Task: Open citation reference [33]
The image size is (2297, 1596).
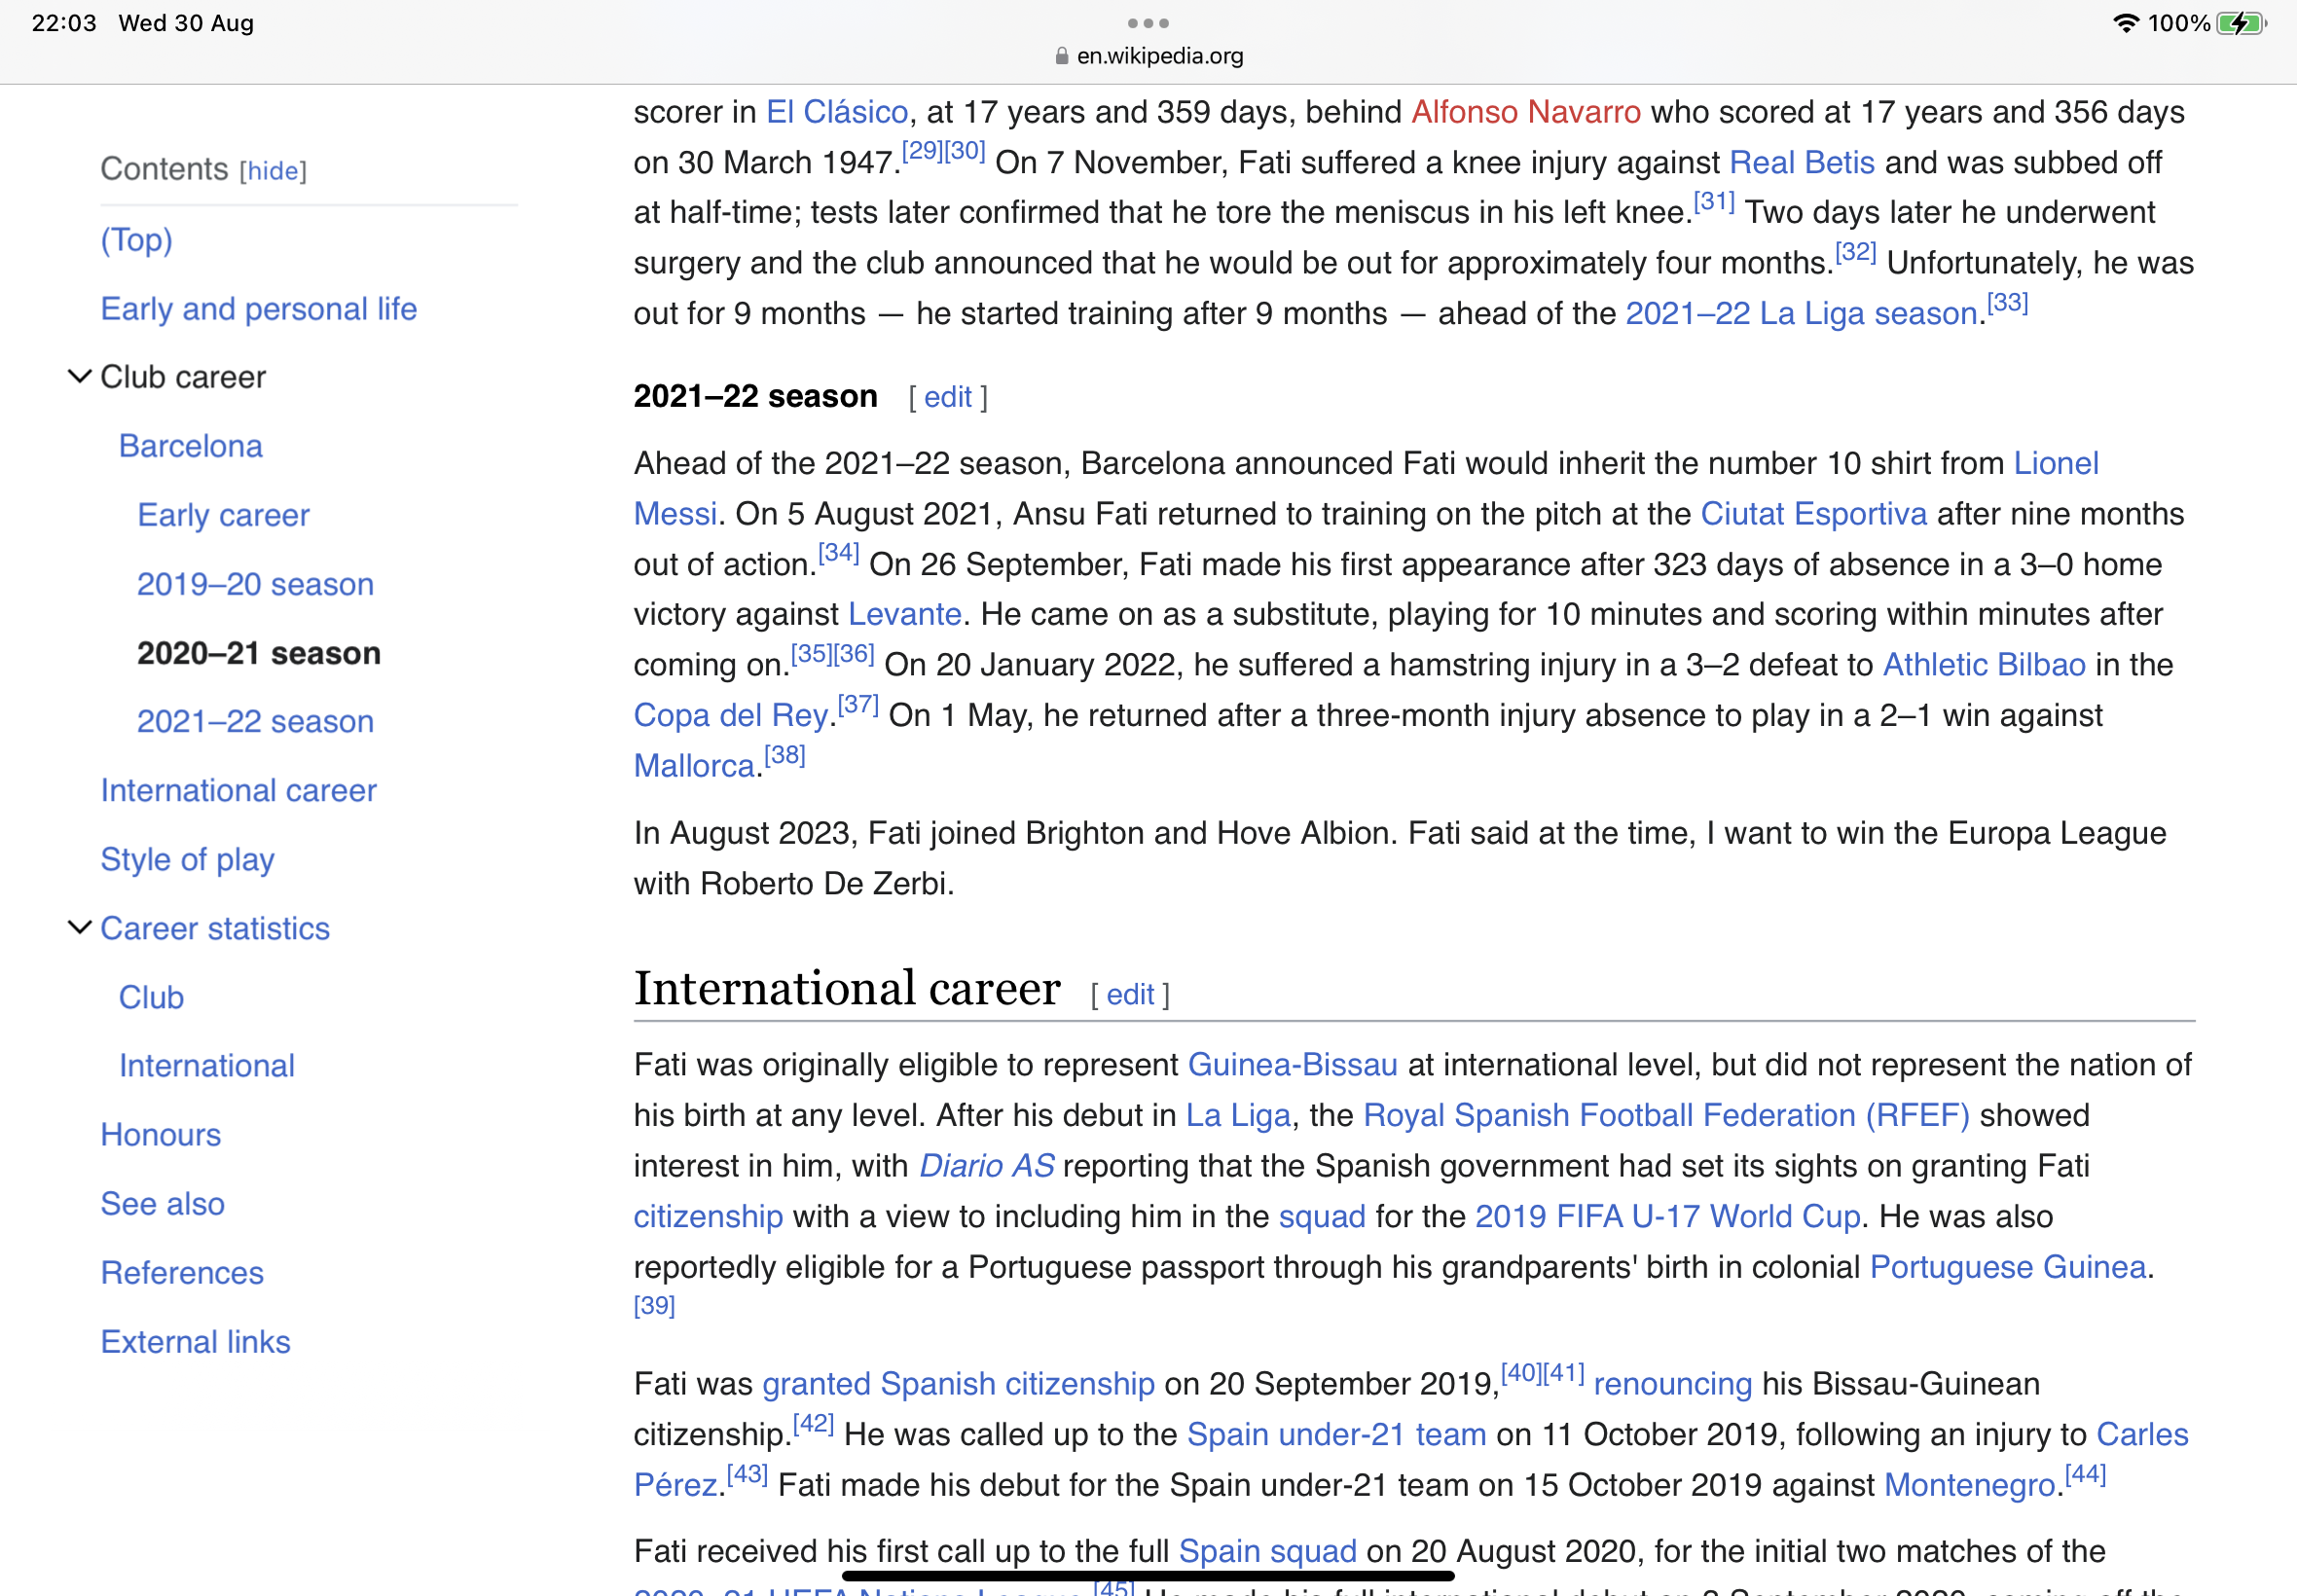Action: pyautogui.click(x=2007, y=302)
